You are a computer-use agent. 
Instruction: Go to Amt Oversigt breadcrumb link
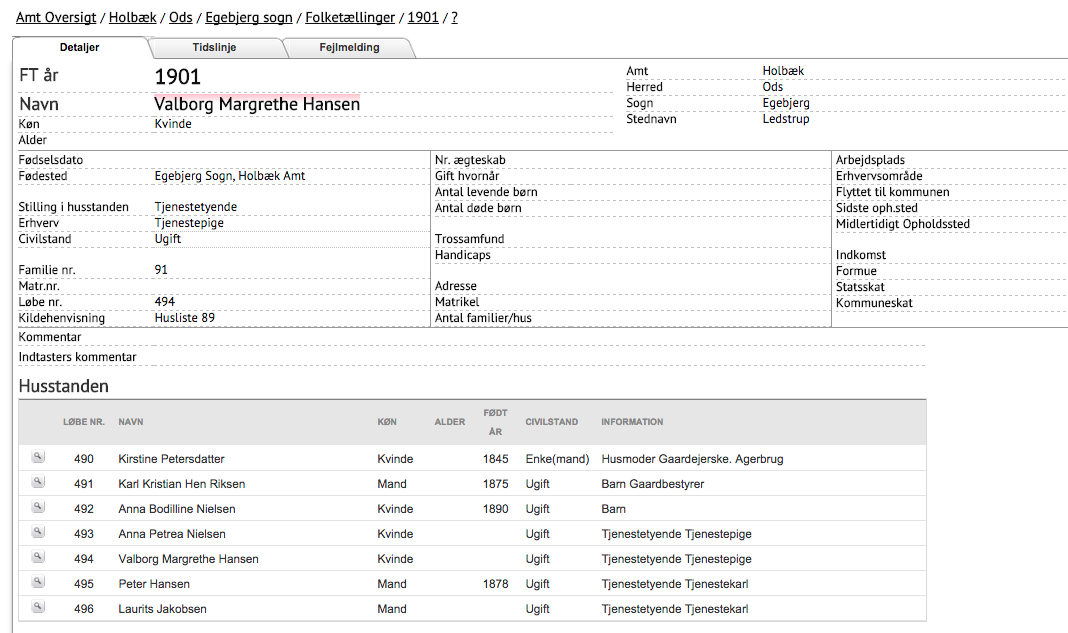pos(56,18)
